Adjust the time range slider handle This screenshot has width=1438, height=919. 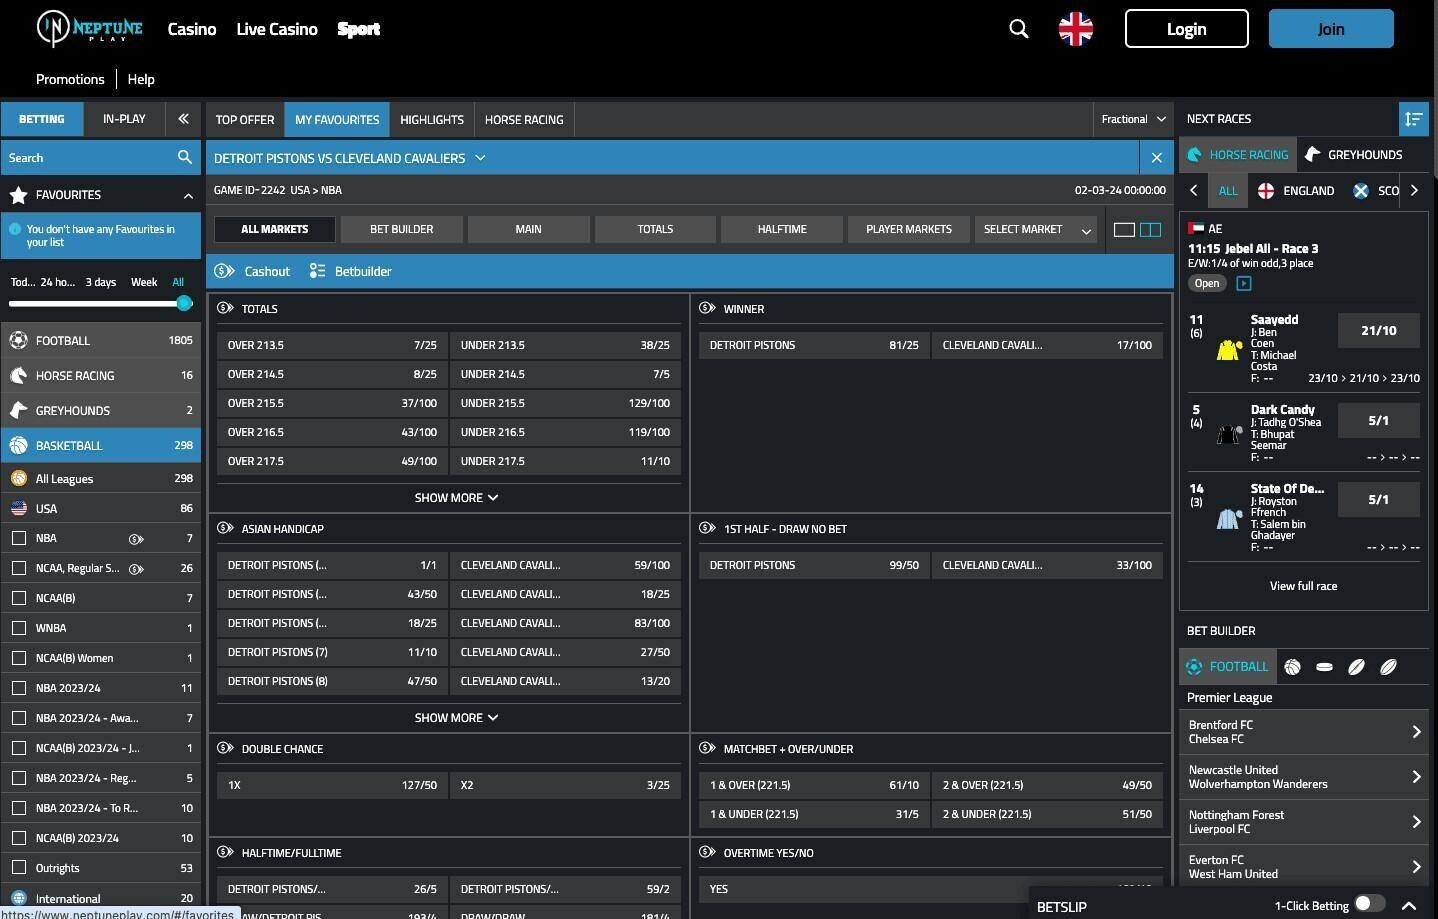pos(184,303)
